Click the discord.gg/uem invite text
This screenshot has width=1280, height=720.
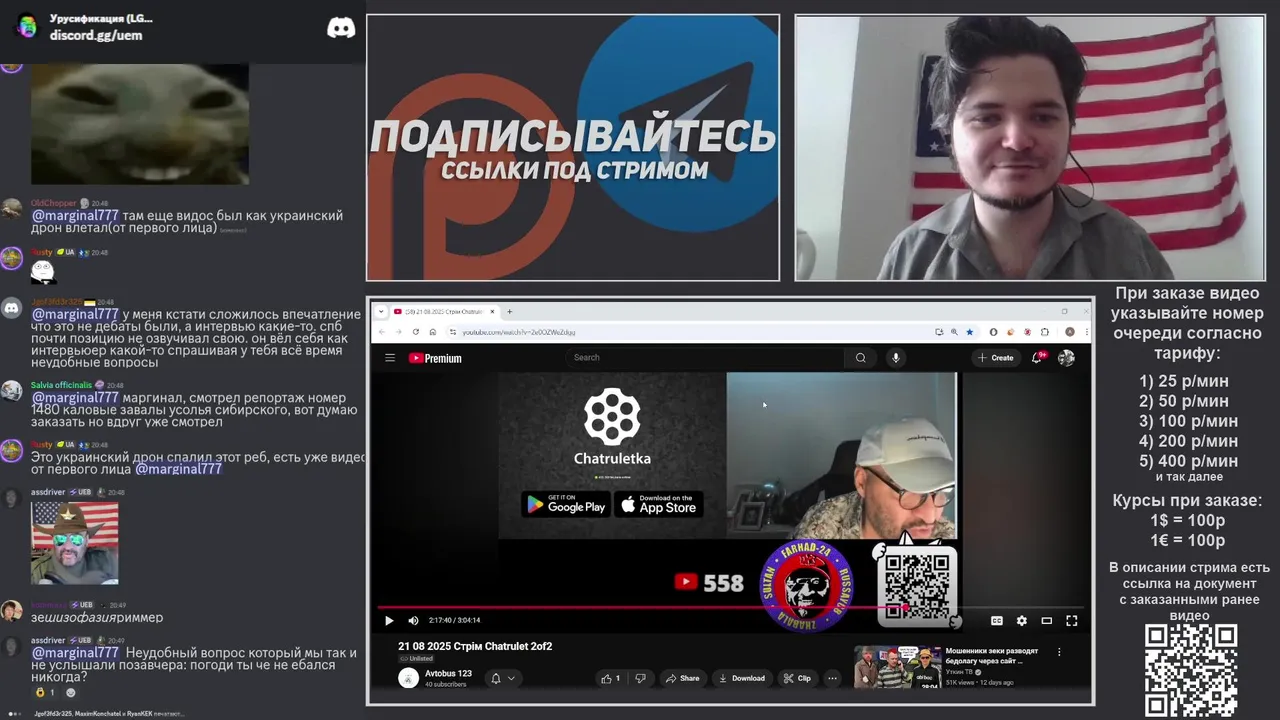(96, 35)
